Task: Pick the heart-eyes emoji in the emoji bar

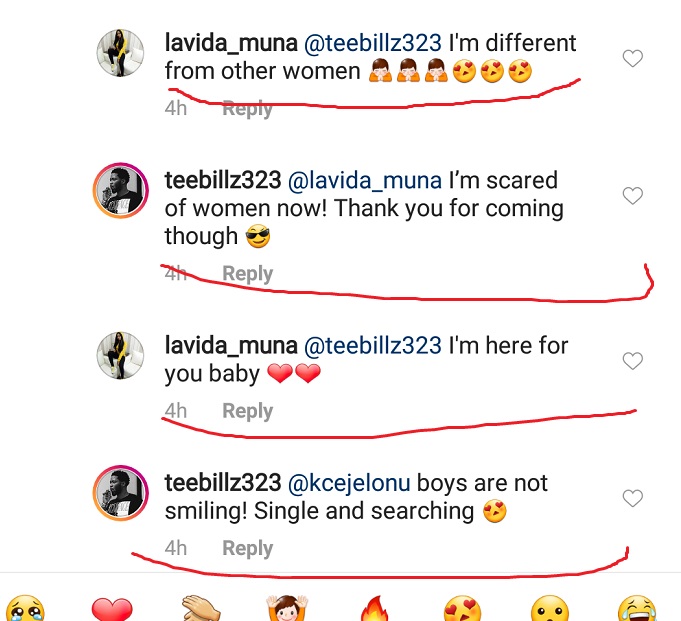Action: tap(463, 607)
